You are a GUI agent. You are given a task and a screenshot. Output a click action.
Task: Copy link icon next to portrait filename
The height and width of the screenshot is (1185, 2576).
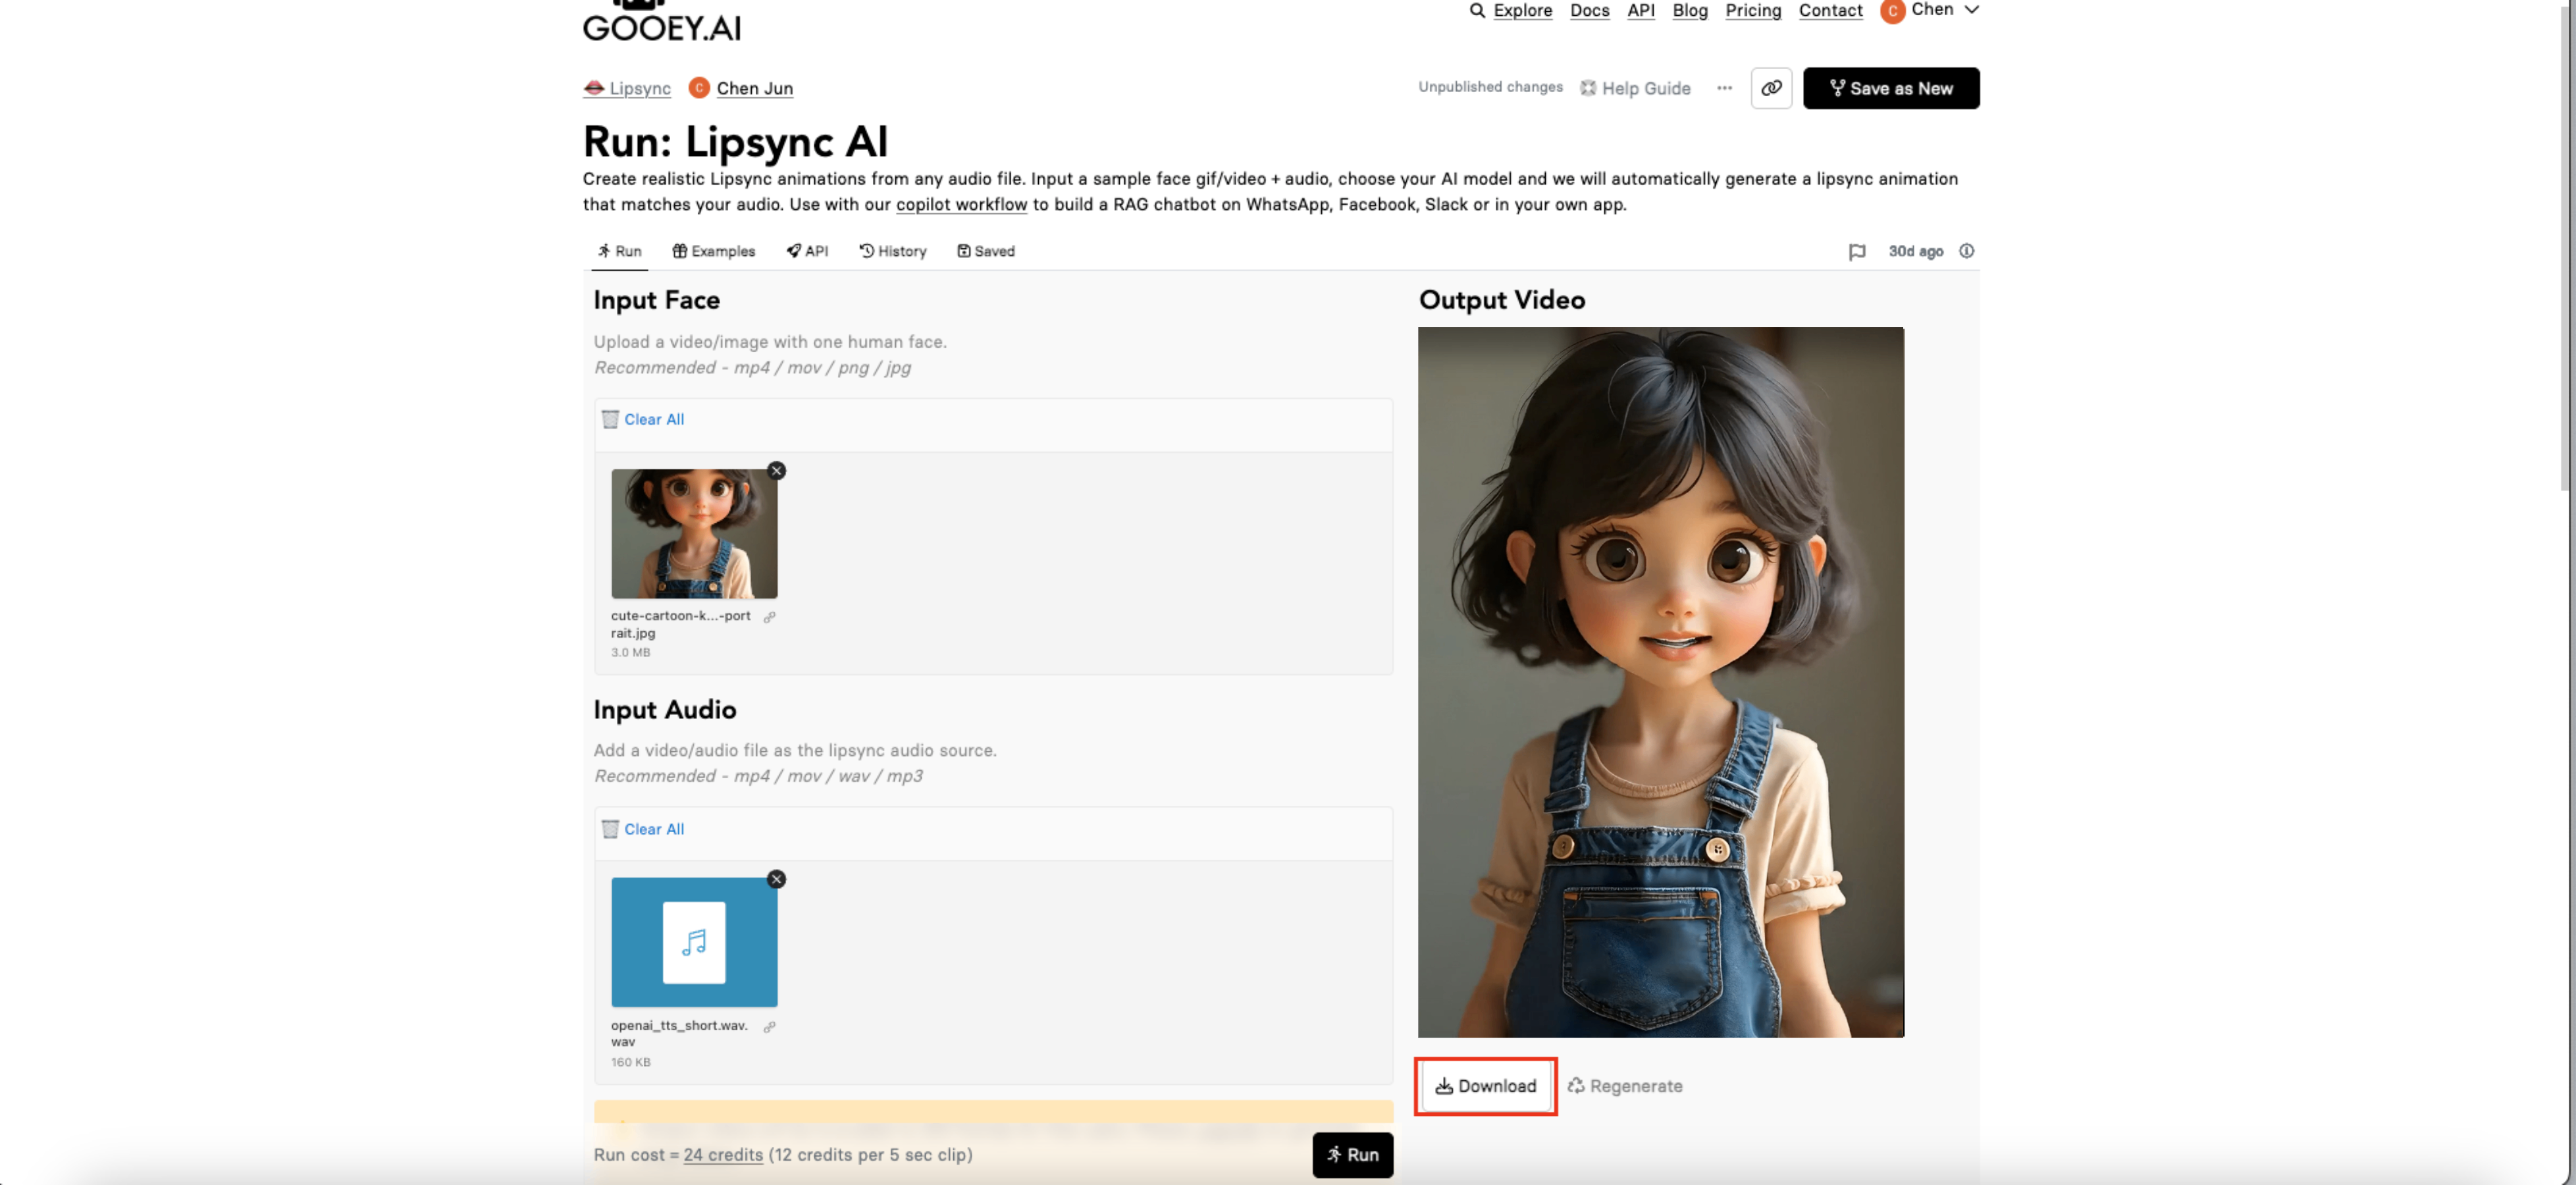[769, 617]
